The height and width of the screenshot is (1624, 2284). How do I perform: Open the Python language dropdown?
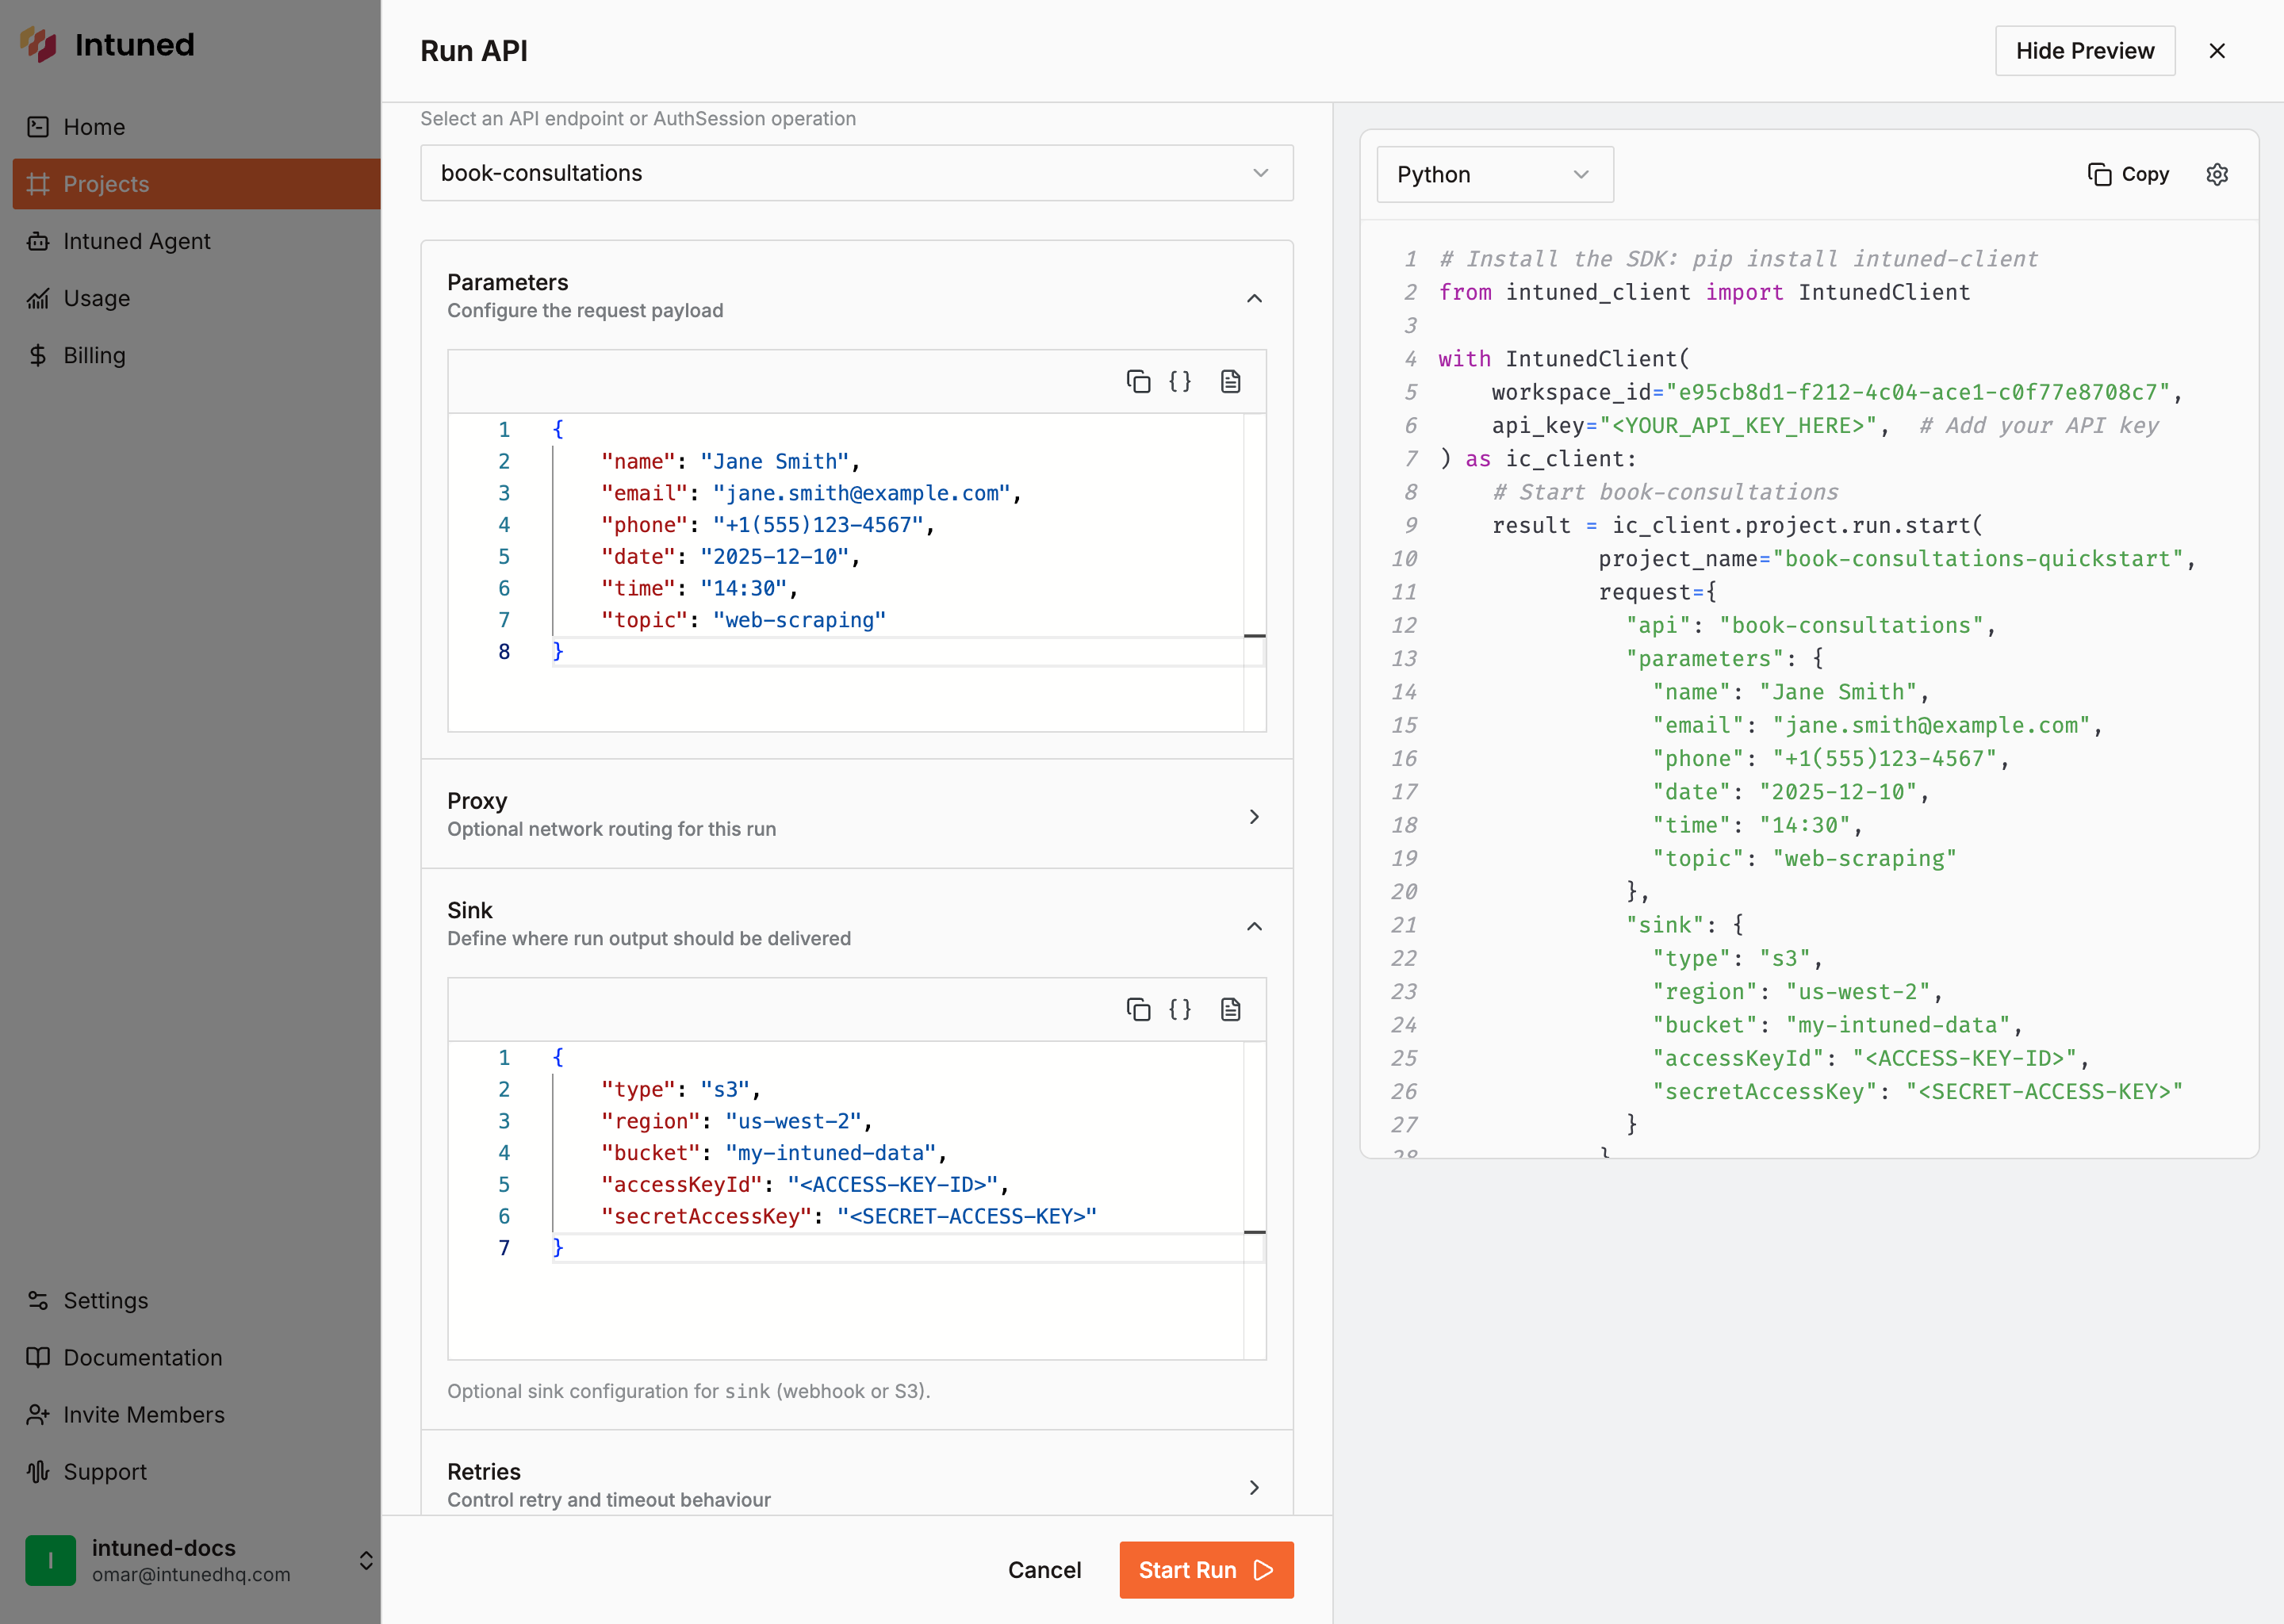point(1494,174)
